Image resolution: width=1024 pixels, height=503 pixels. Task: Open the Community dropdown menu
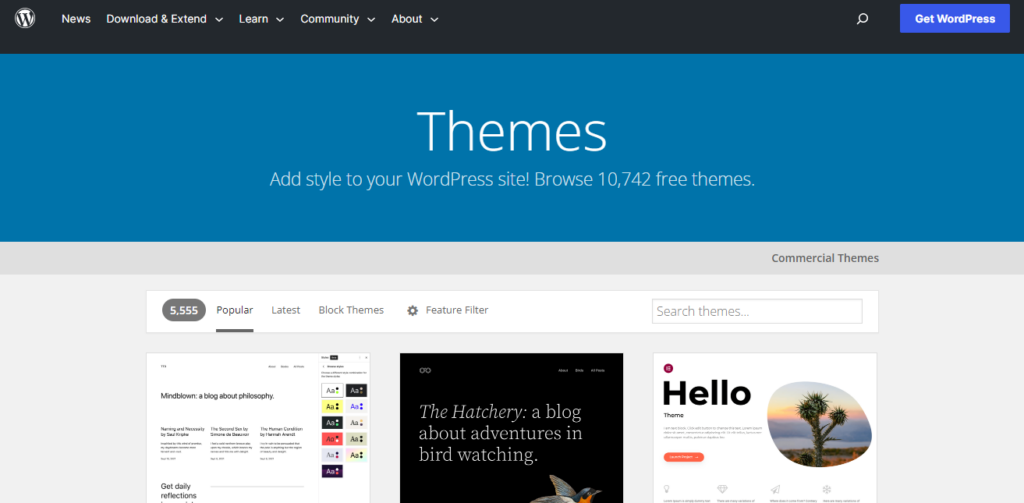337,19
